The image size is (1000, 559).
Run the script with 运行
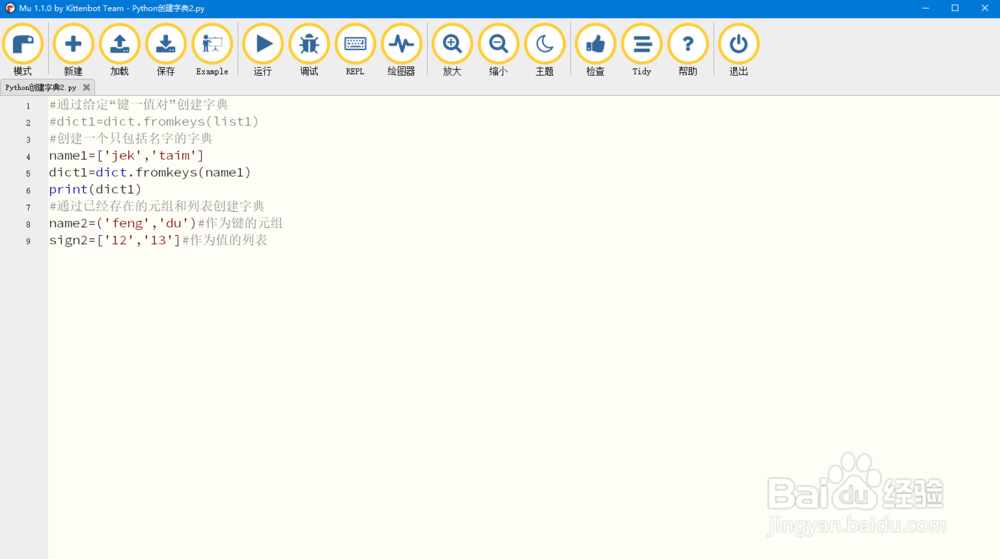262,50
